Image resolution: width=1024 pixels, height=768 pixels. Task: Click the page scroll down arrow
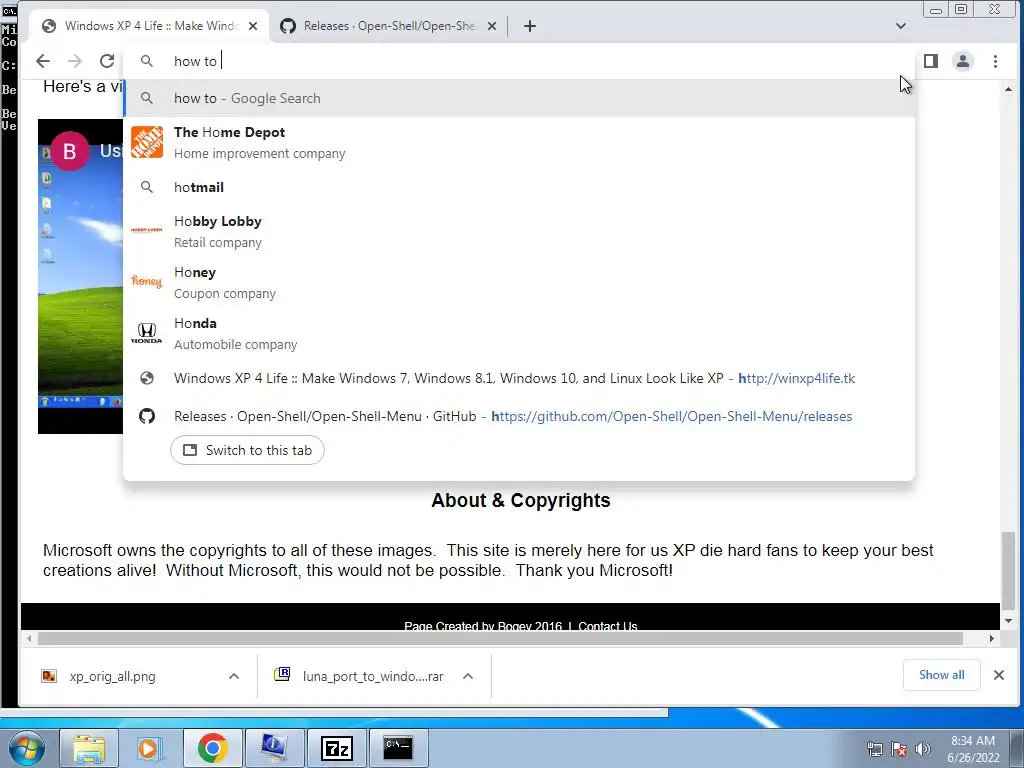(x=1009, y=621)
